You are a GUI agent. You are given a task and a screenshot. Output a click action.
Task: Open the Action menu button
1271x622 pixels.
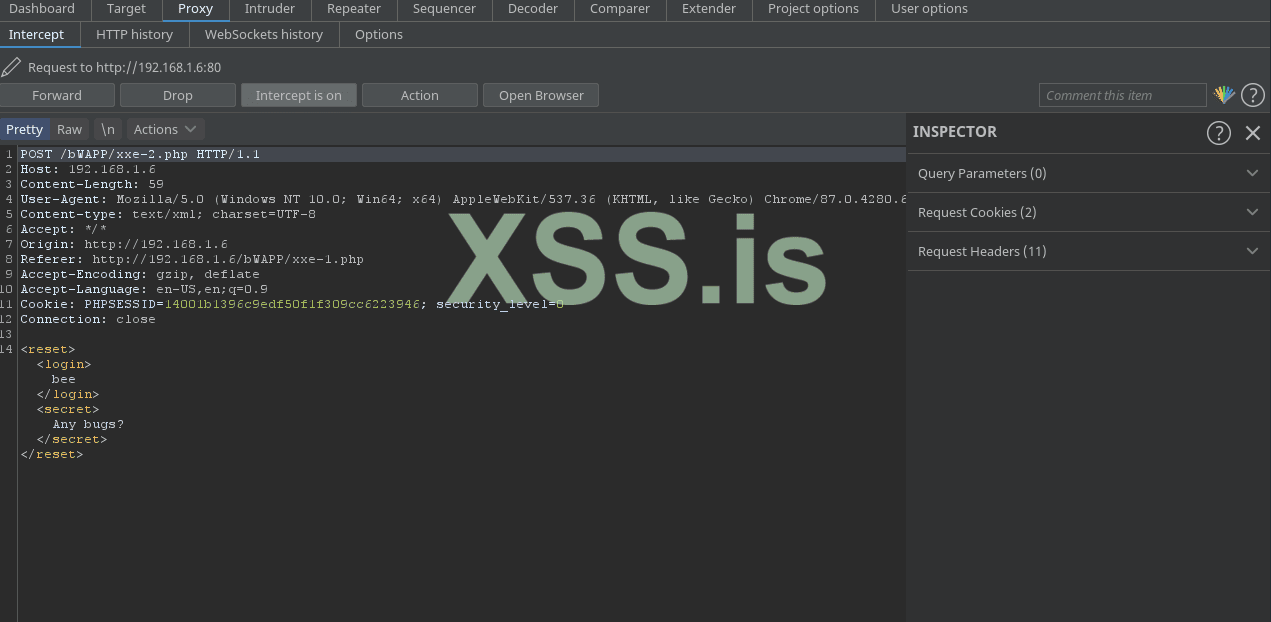(419, 95)
